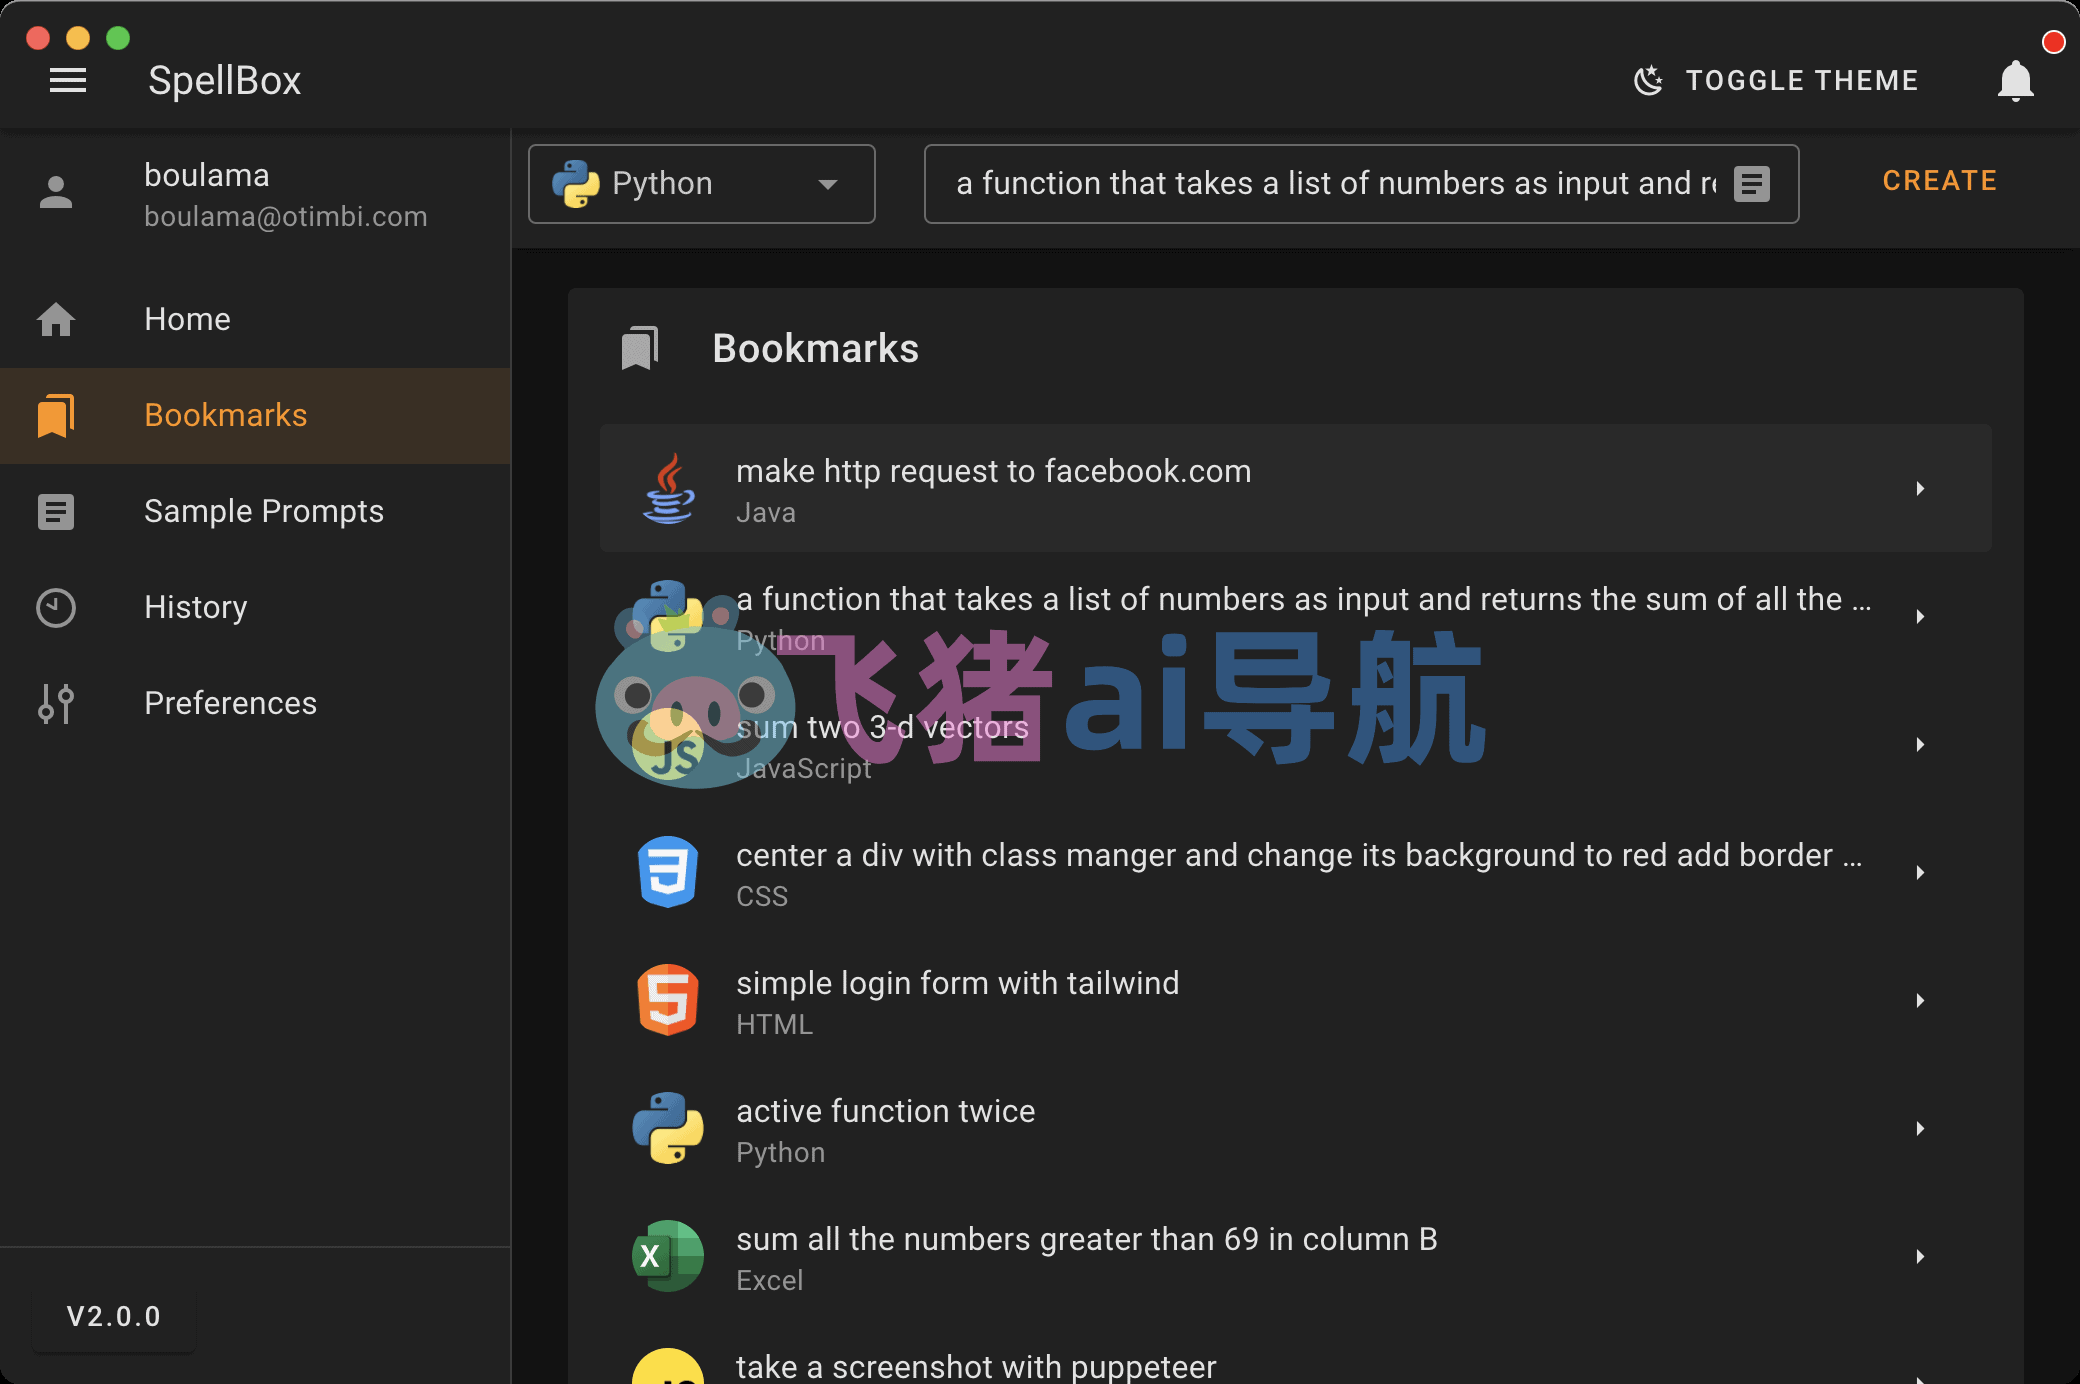
Task: Expand the CSS bookmark arrow
Action: pyautogui.click(x=1920, y=872)
